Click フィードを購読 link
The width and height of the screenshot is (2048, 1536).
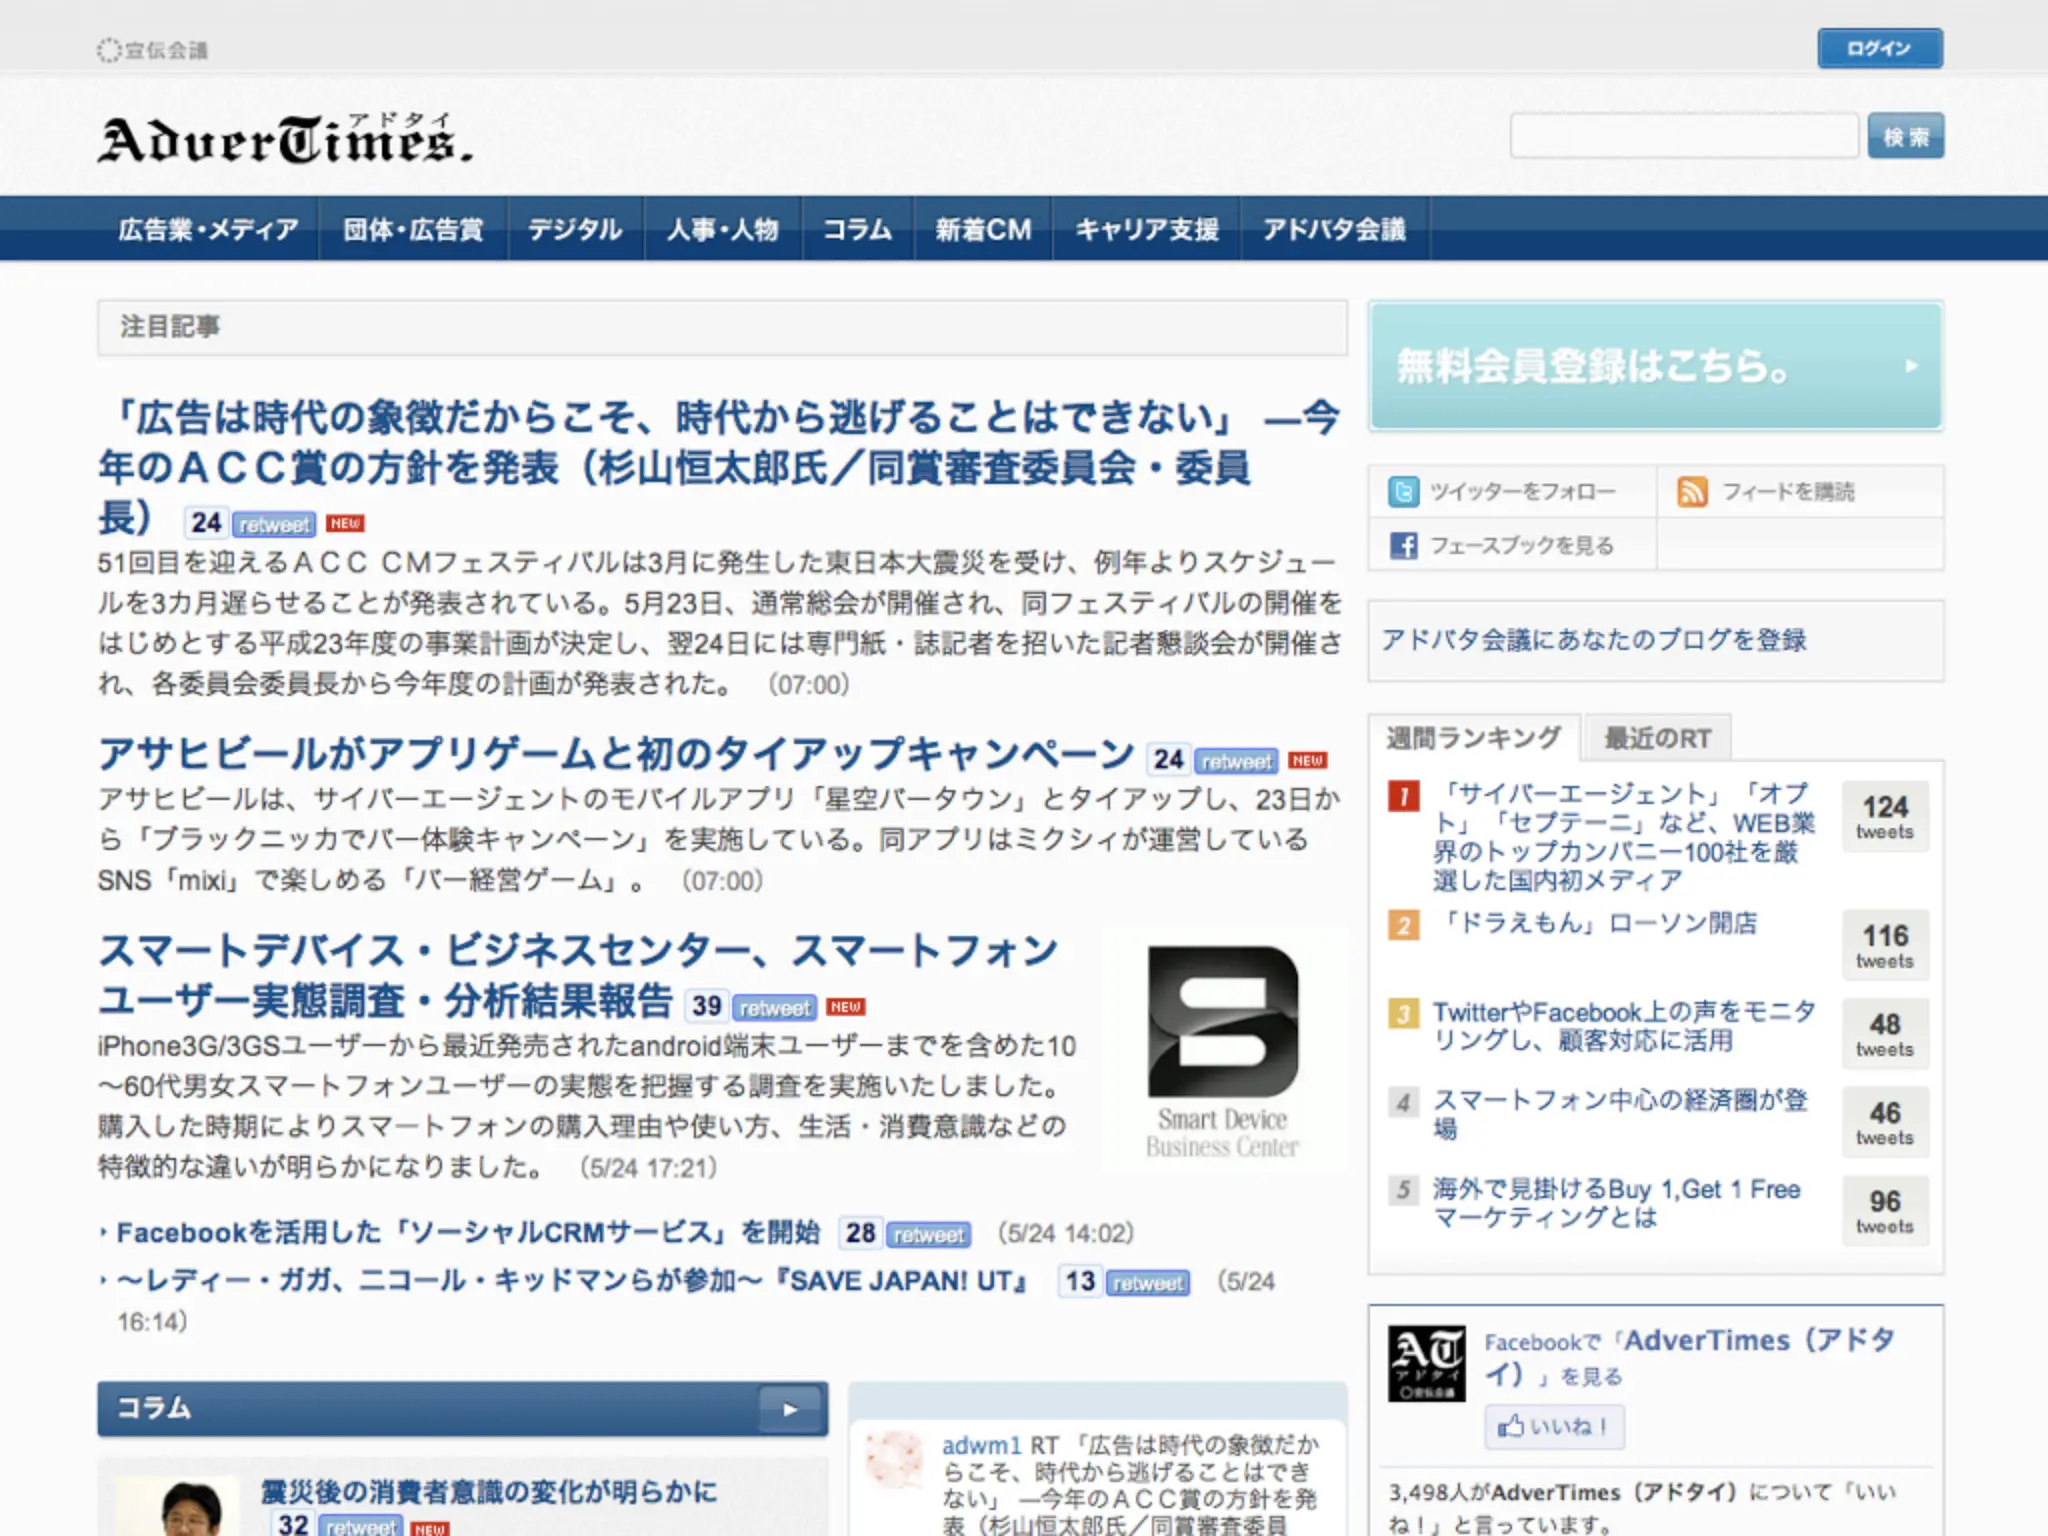1788,491
